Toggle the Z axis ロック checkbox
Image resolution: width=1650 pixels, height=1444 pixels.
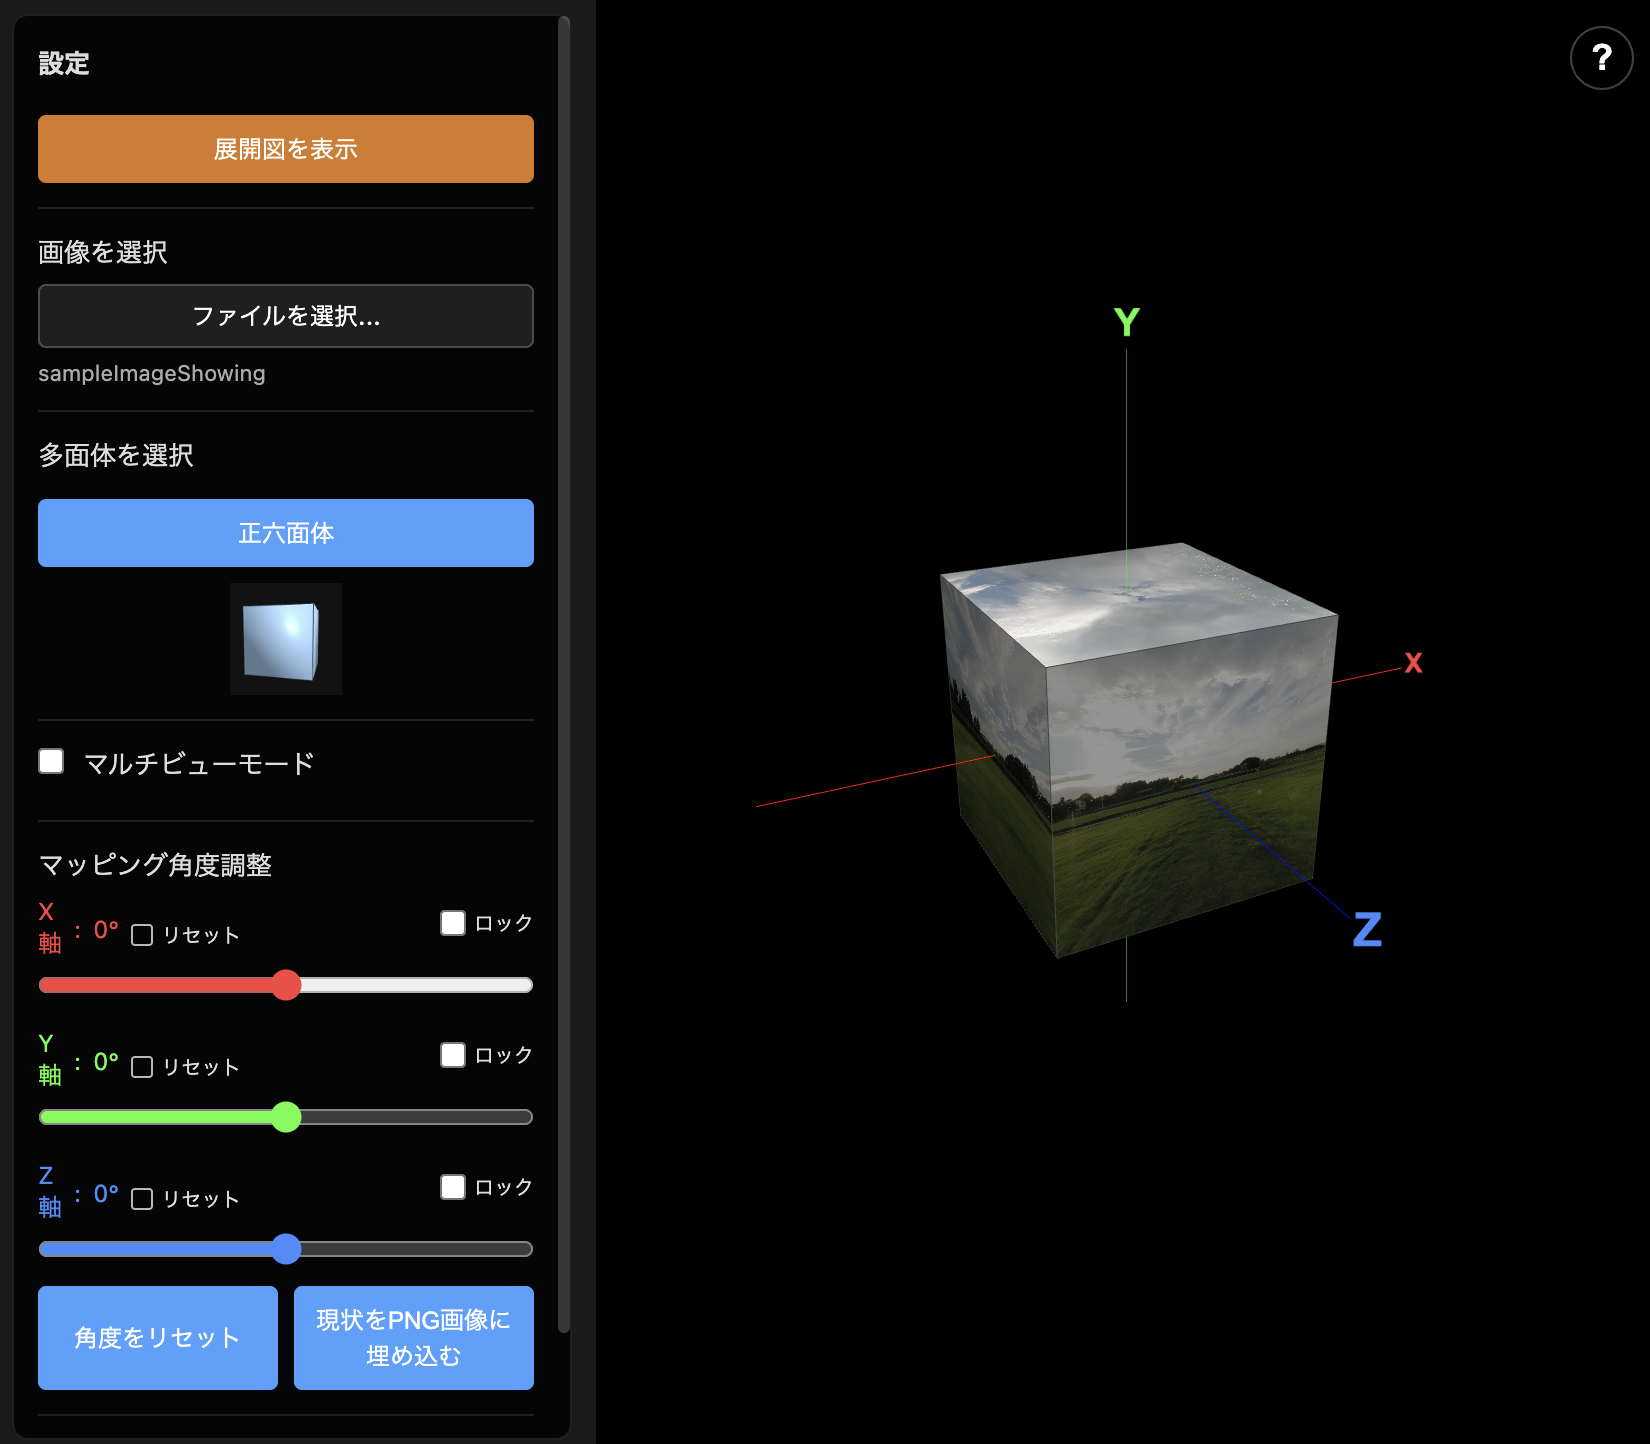pyautogui.click(x=453, y=1187)
